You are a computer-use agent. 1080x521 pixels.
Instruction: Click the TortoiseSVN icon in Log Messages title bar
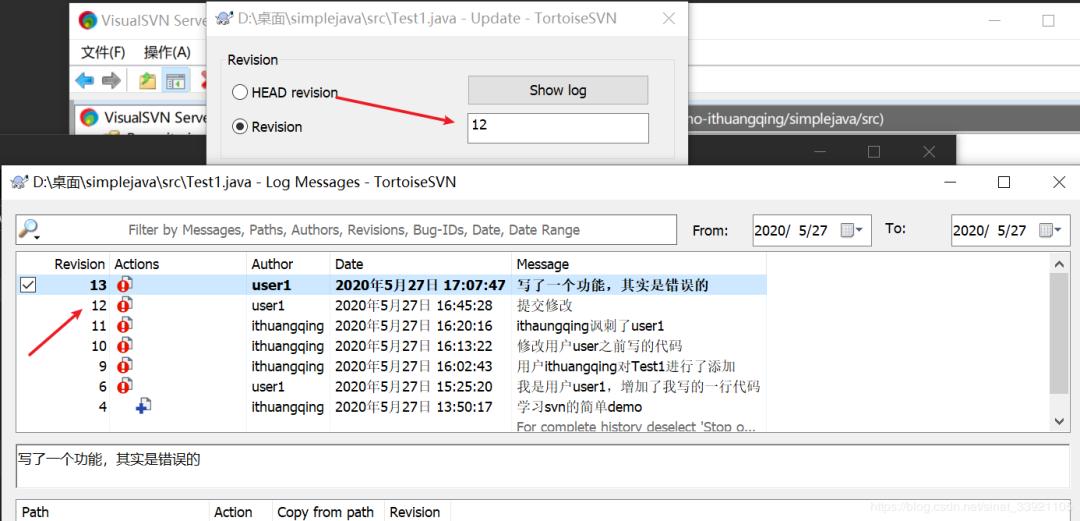[x=19, y=183]
